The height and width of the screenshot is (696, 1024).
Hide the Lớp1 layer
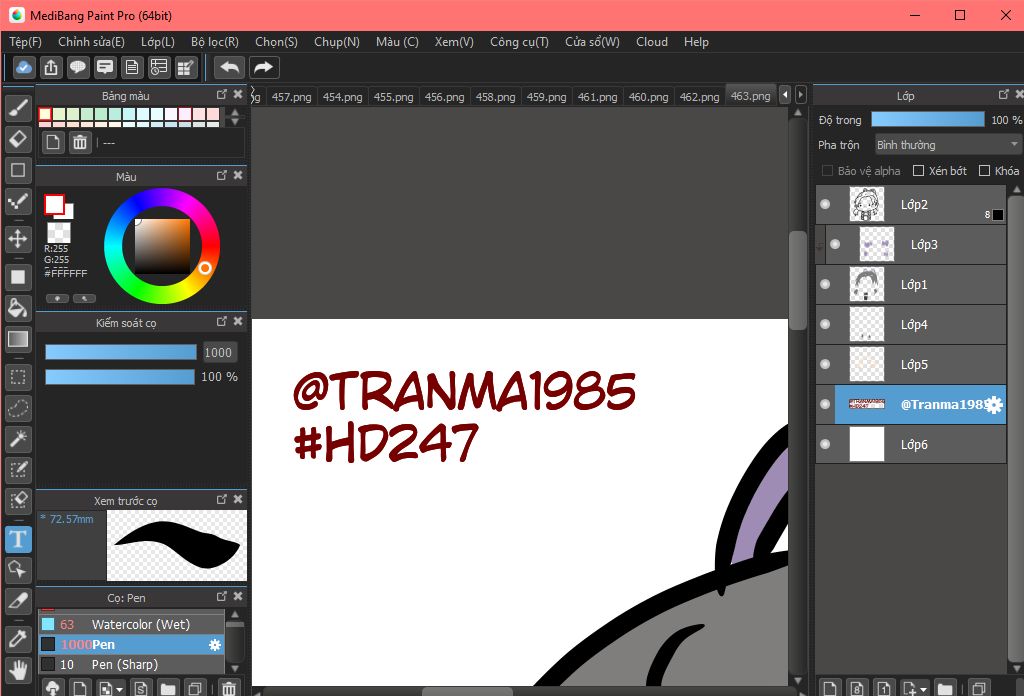point(825,284)
